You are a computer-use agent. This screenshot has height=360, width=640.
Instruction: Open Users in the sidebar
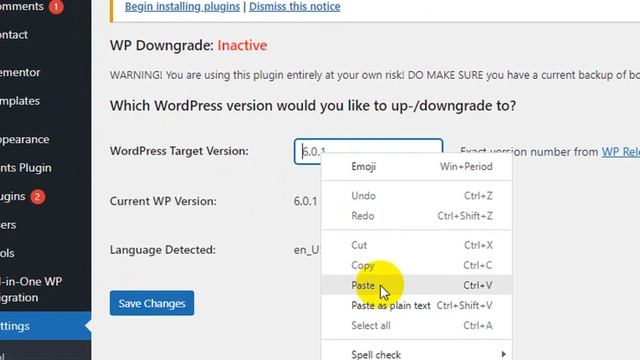(8, 225)
